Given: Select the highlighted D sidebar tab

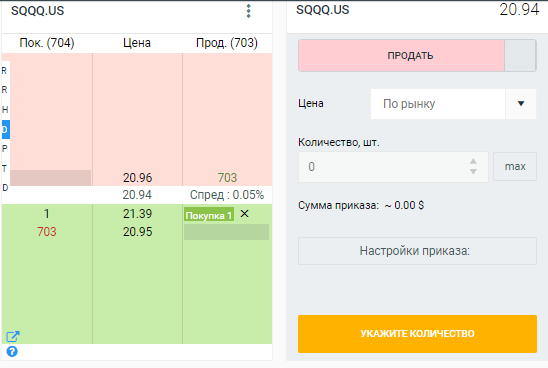Looking at the screenshot, I should pyautogui.click(x=5, y=130).
